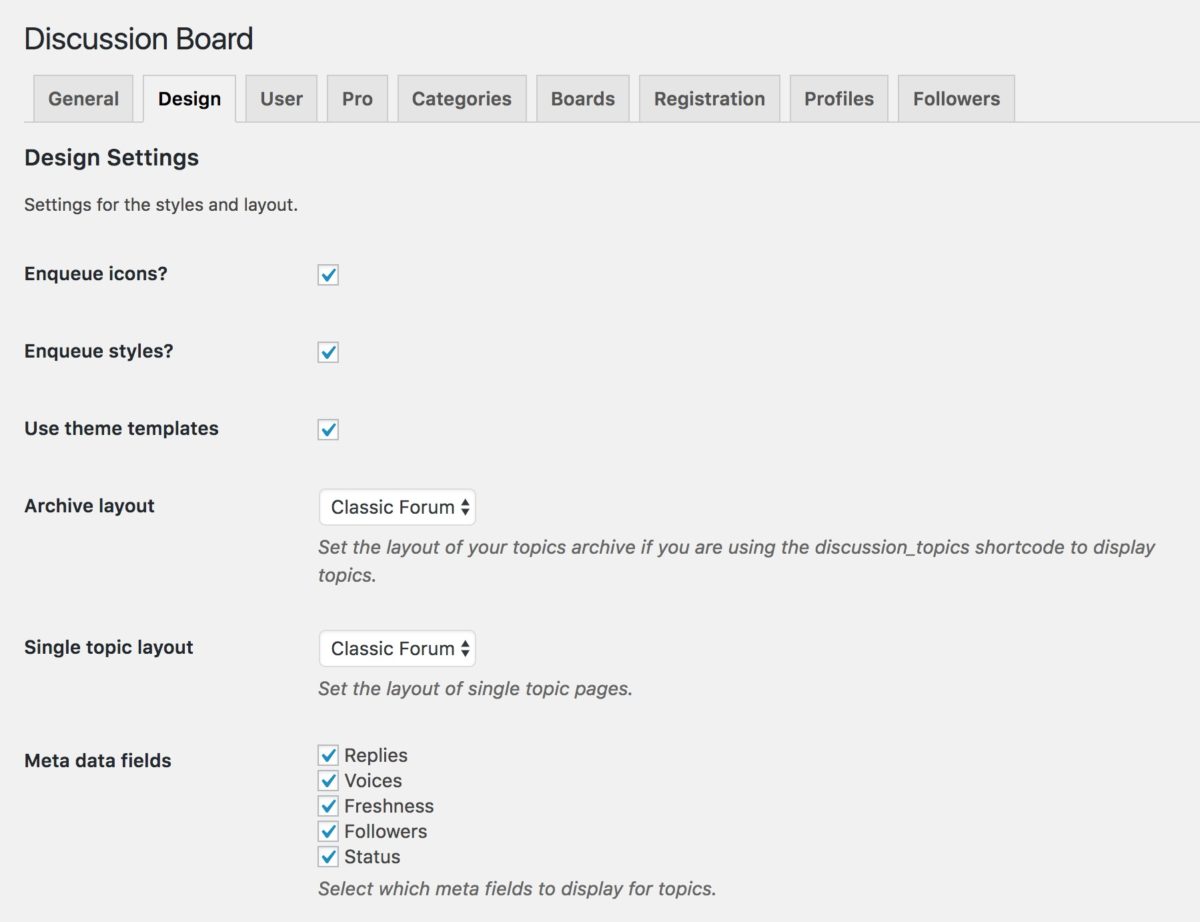
Task: Click the Archive layout label
Action: tap(89, 506)
